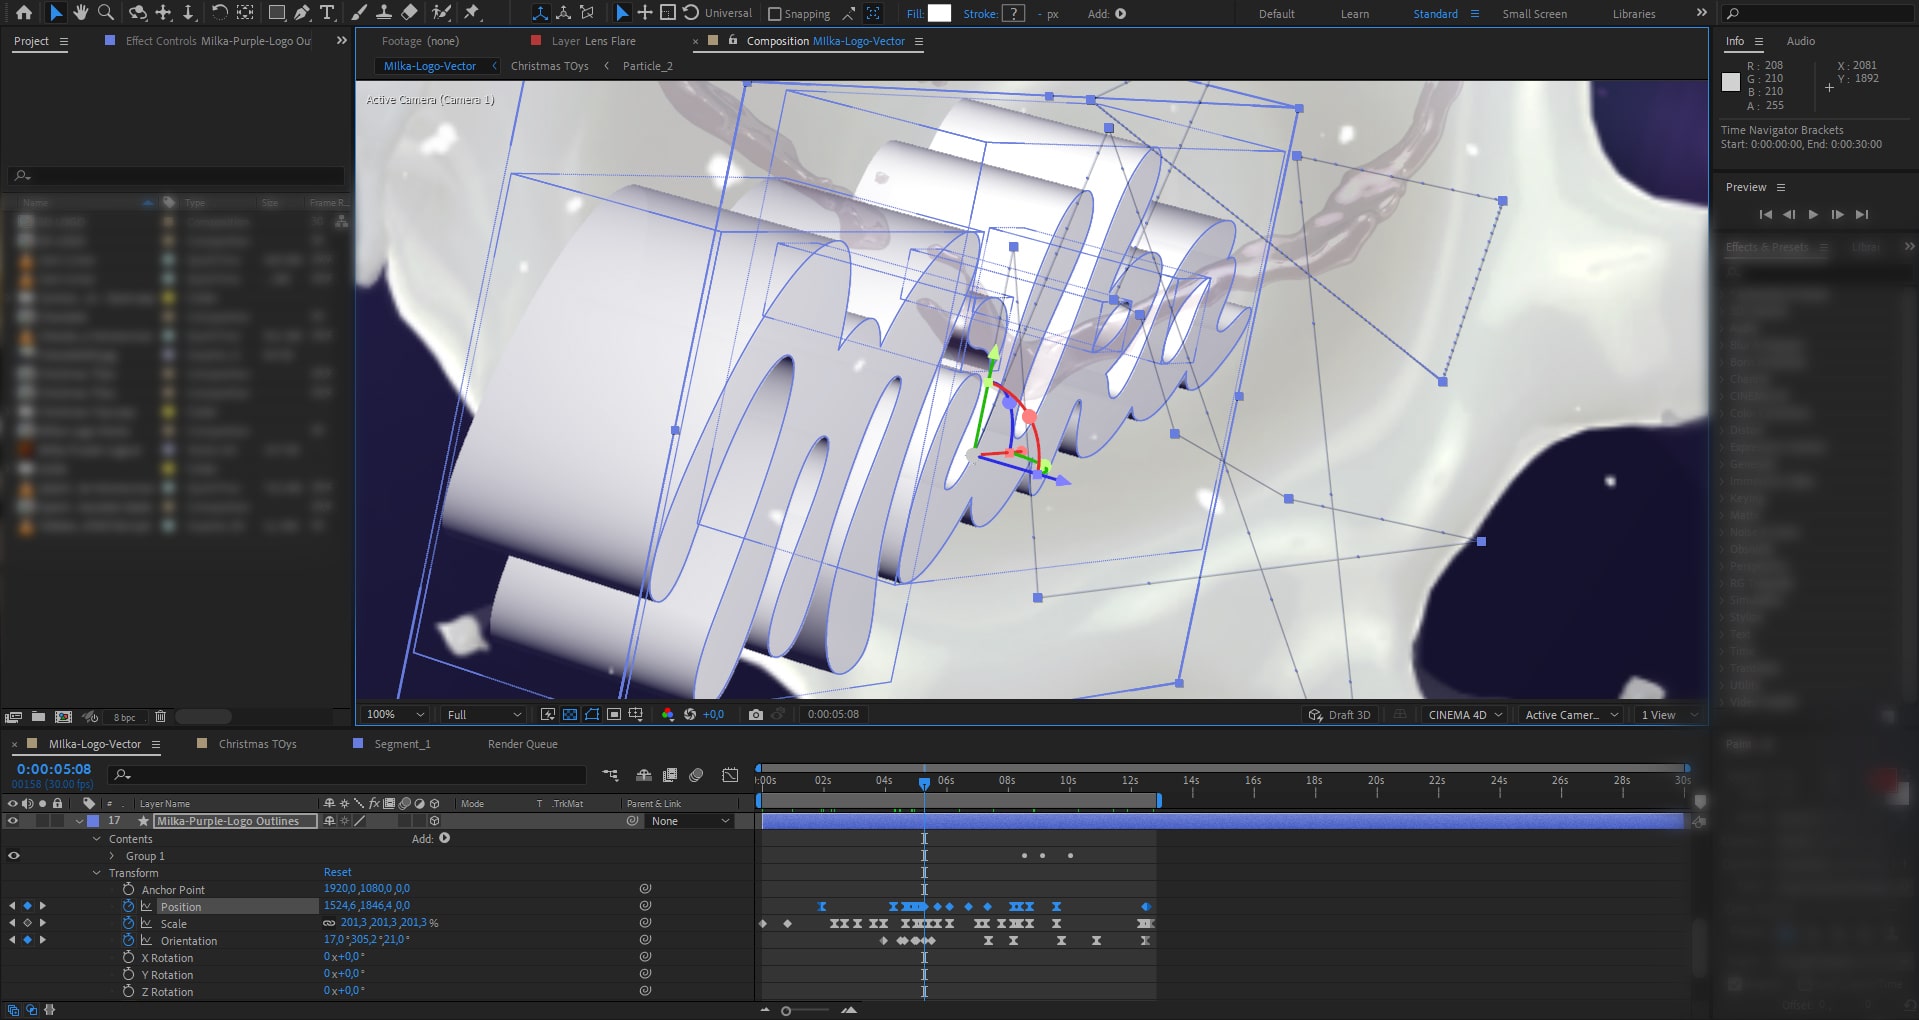Open the Full resolution dropdown
1919x1020 pixels.
484,714
